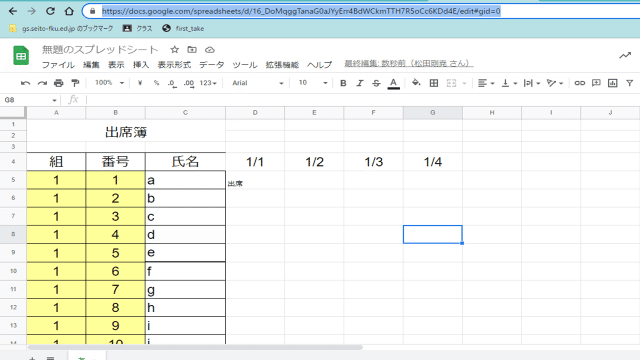Toggle italic formatting
Image resolution: width=640 pixels, height=360 pixels.
[360, 83]
